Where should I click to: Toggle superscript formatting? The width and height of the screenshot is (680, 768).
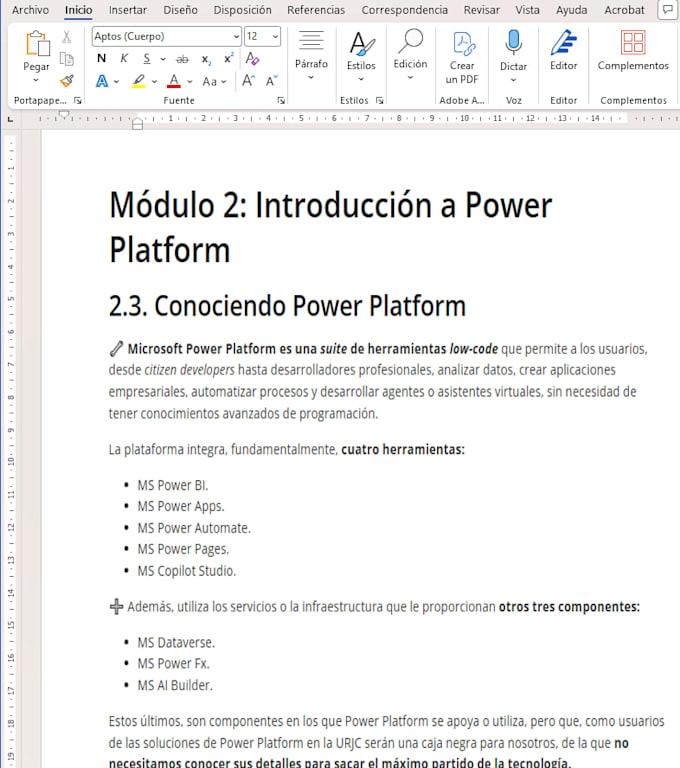229,59
